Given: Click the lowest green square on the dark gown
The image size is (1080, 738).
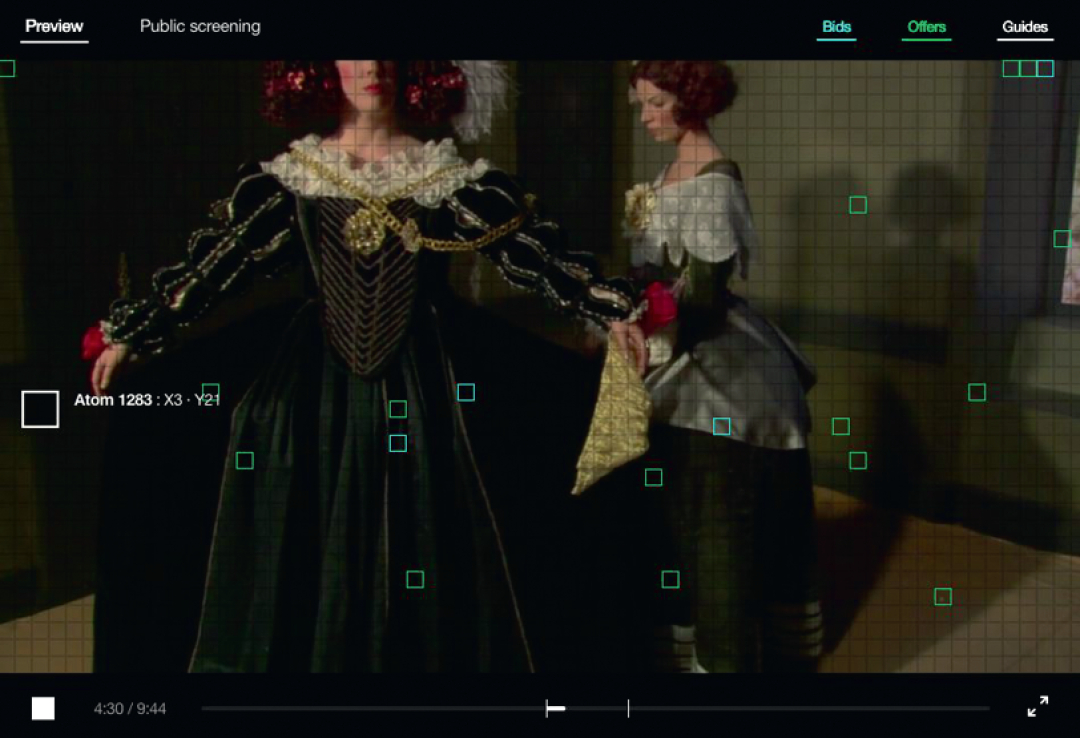Looking at the screenshot, I should [x=415, y=580].
